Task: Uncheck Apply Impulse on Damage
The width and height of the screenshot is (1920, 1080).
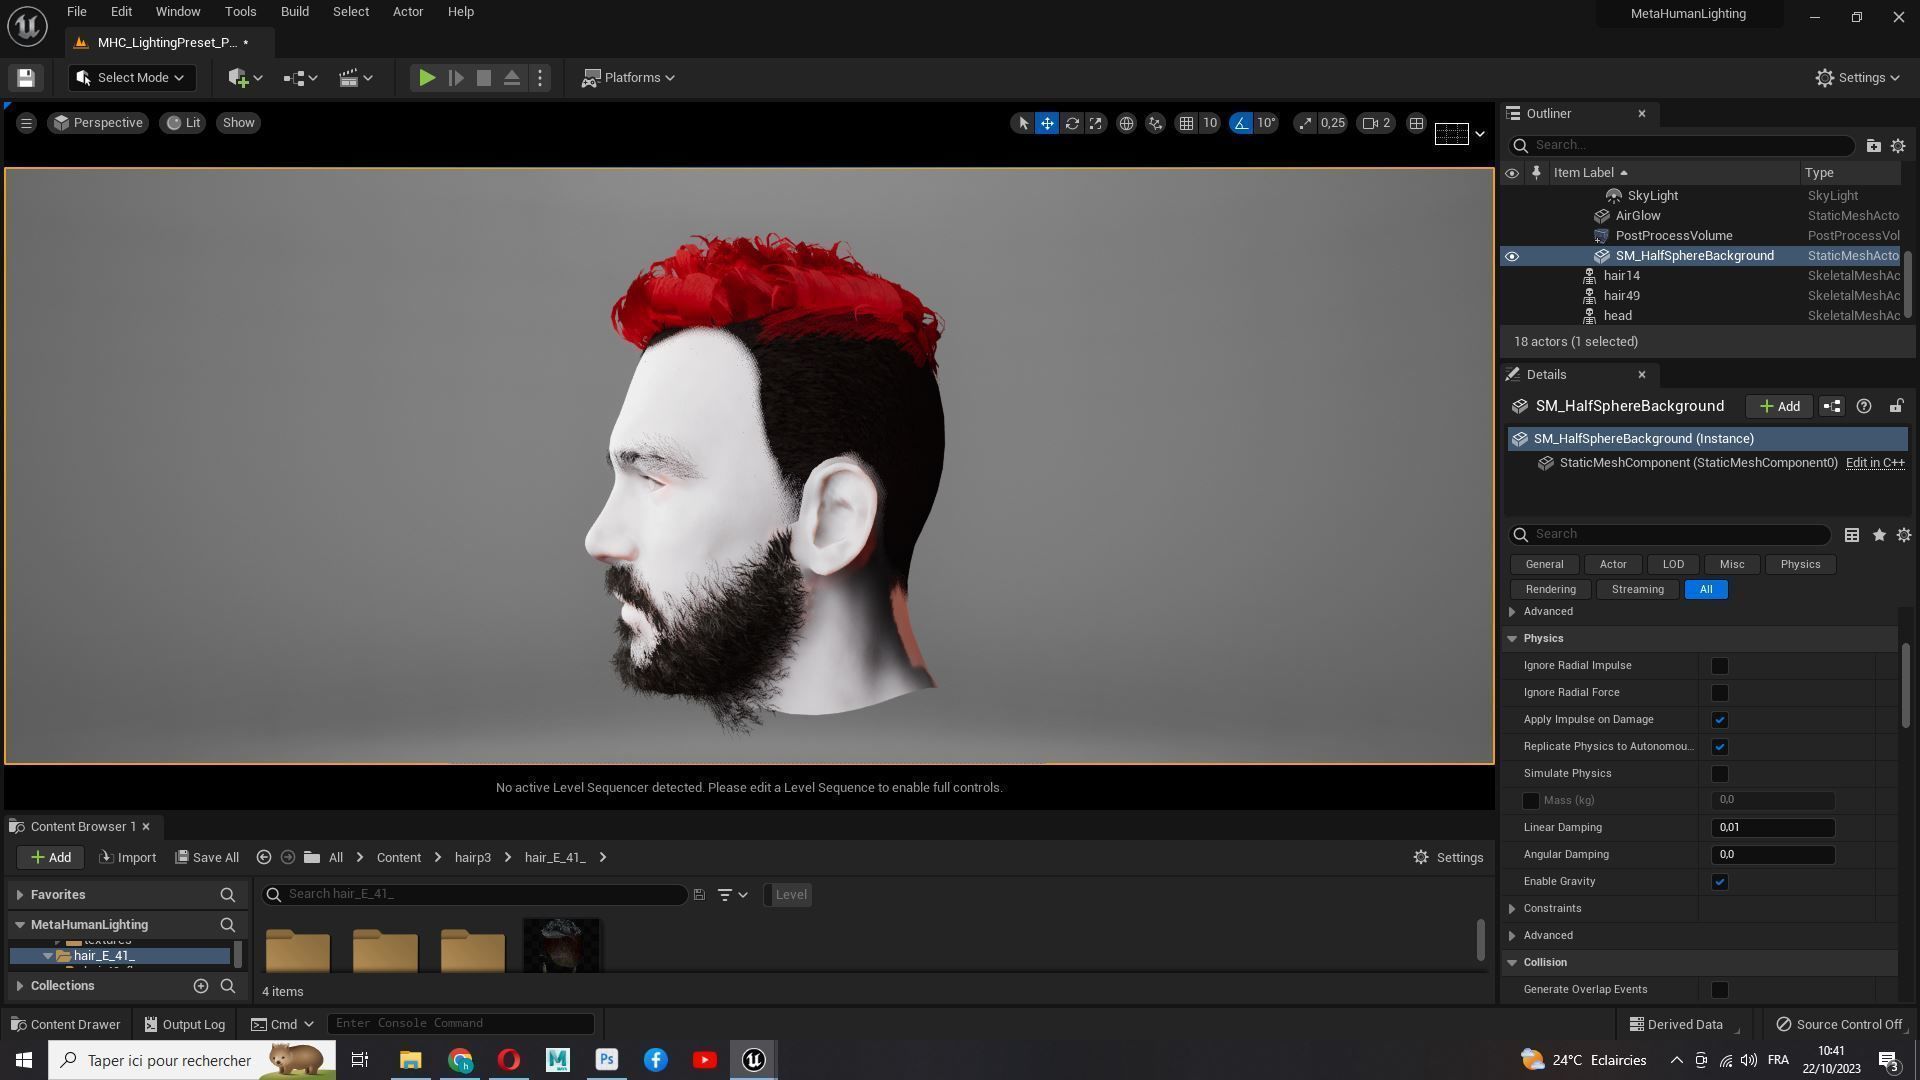Action: coord(1719,720)
